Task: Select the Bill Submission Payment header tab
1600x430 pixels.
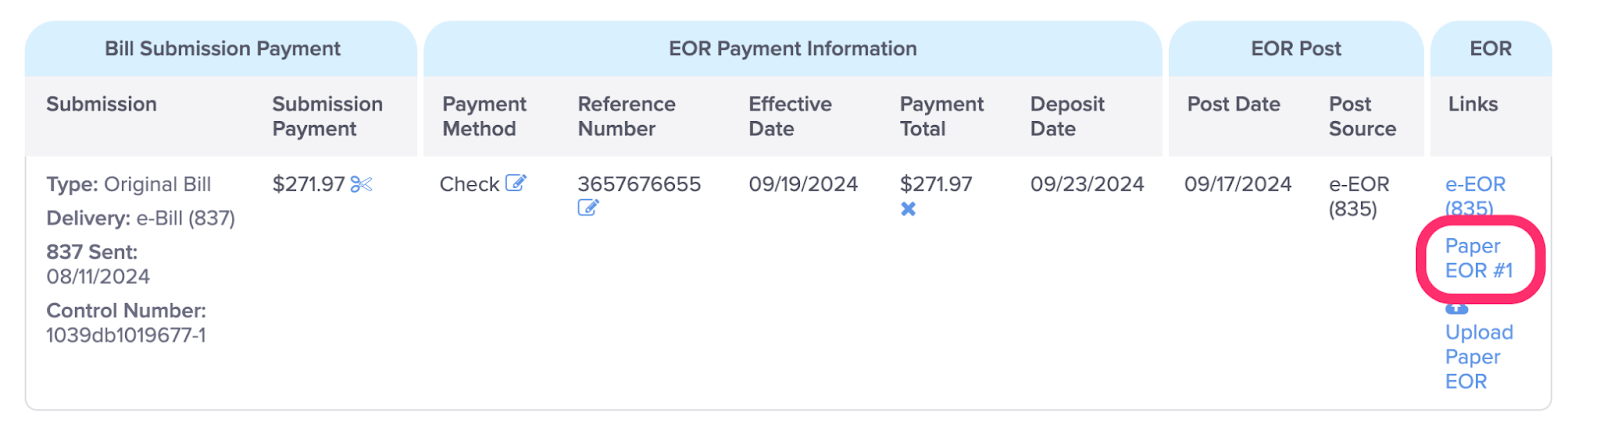Action: click(x=222, y=48)
